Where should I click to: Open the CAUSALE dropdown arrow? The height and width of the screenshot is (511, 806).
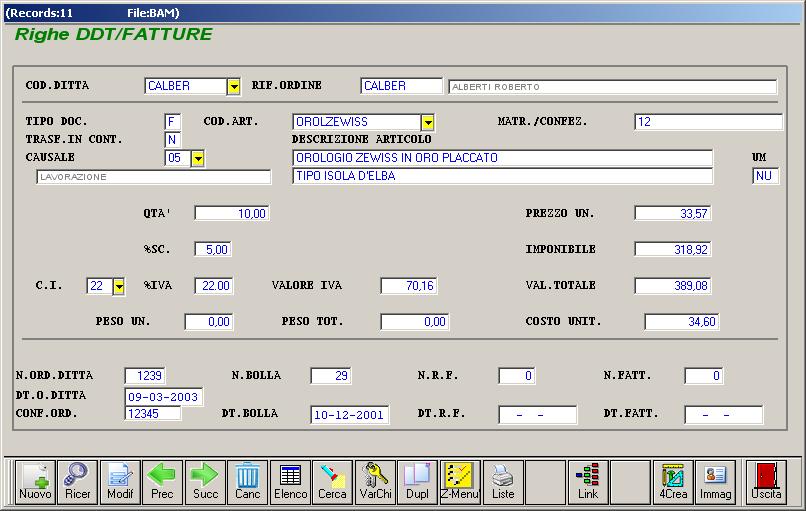coord(198,158)
